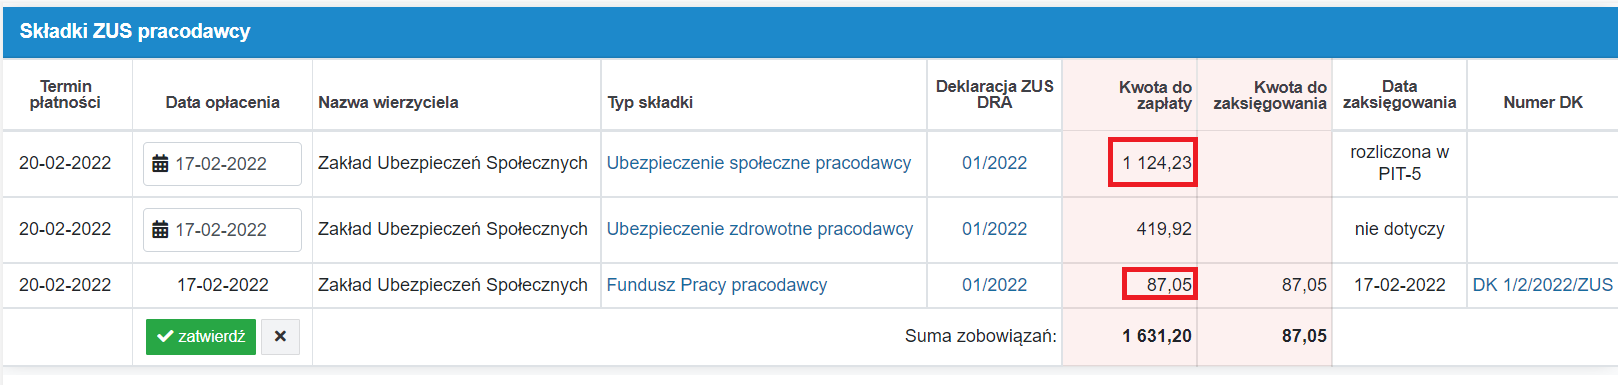Click the X cancel button beside zatwierdź
Image resolution: width=1618 pixels, height=385 pixels.
(x=280, y=337)
